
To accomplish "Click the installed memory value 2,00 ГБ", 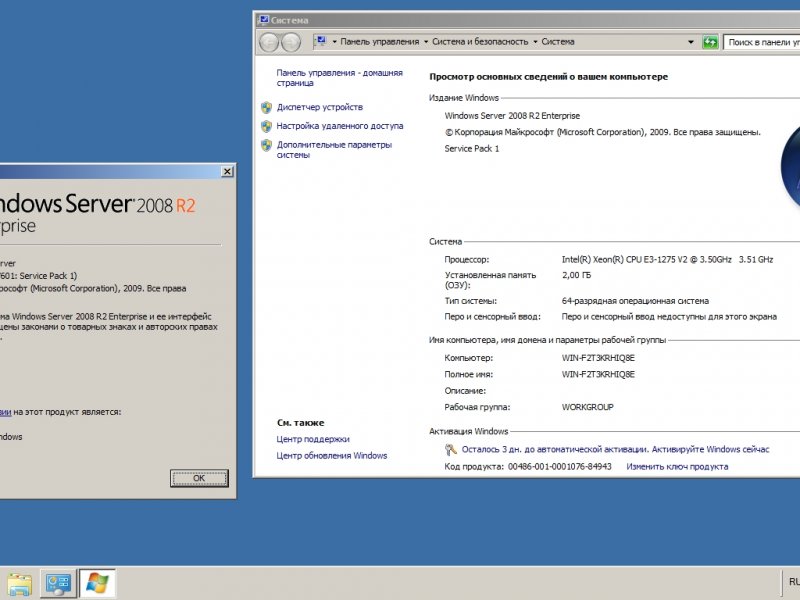I will [577, 275].
